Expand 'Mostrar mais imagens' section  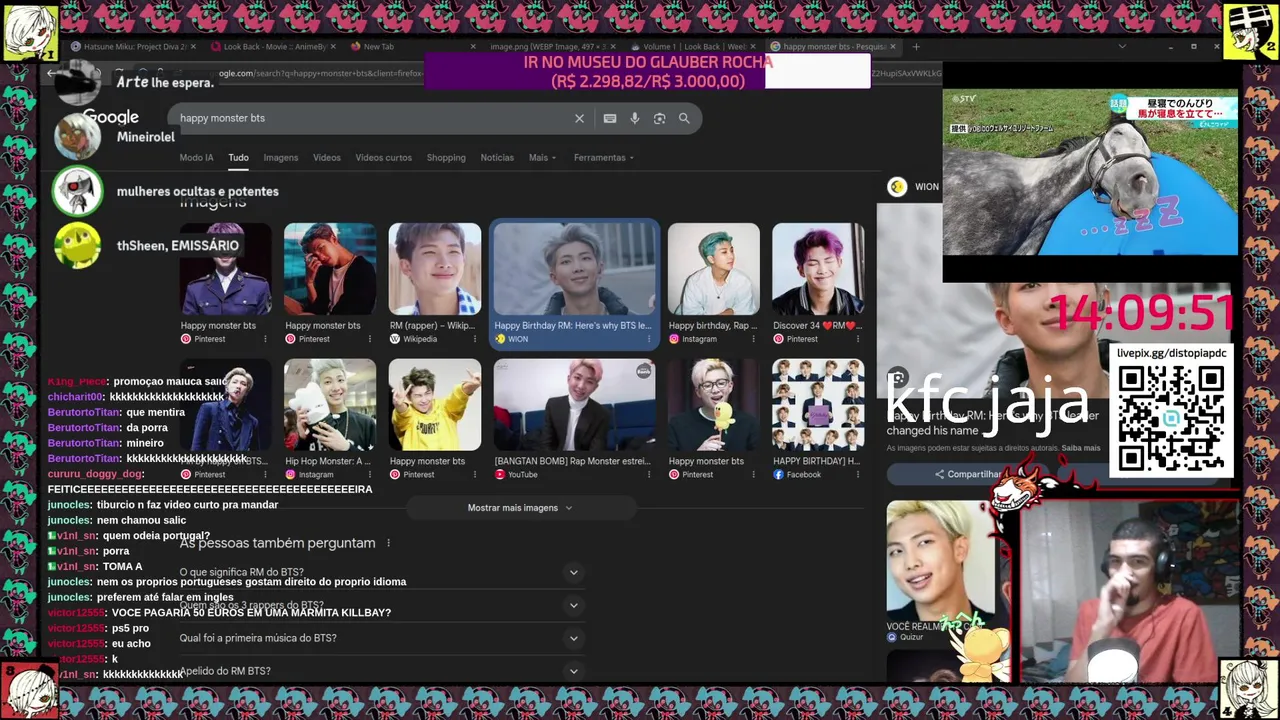(520, 508)
